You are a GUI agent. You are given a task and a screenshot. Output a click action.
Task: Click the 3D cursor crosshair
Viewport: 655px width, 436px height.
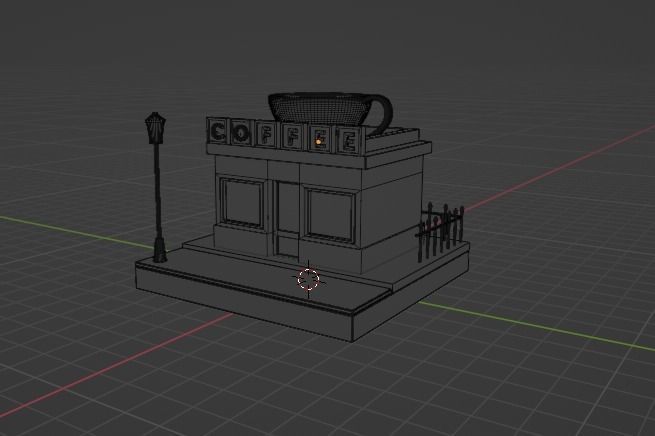(x=309, y=279)
